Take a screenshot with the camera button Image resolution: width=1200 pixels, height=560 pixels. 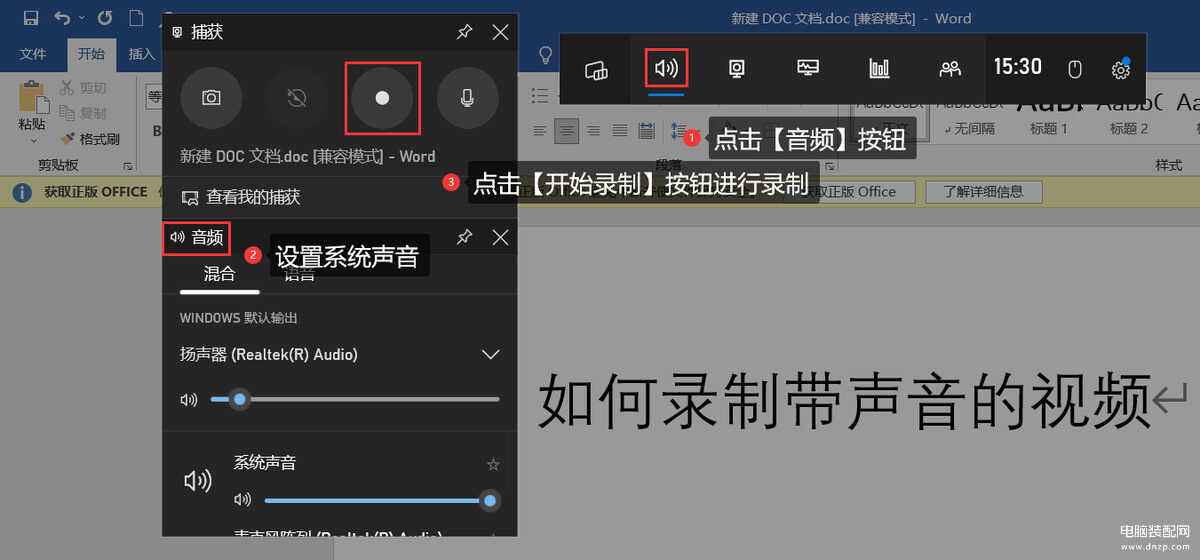[x=211, y=98]
